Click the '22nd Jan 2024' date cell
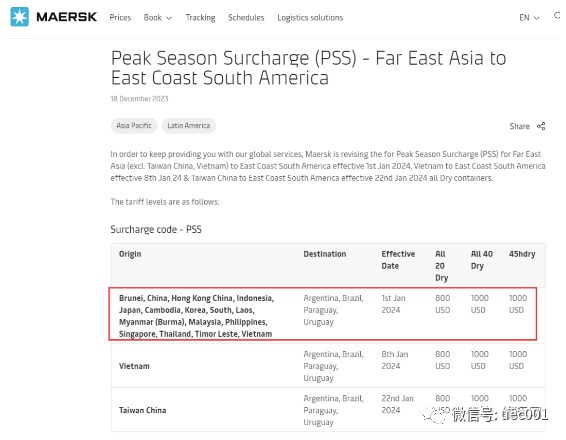The width and height of the screenshot is (566, 440). pos(397,404)
